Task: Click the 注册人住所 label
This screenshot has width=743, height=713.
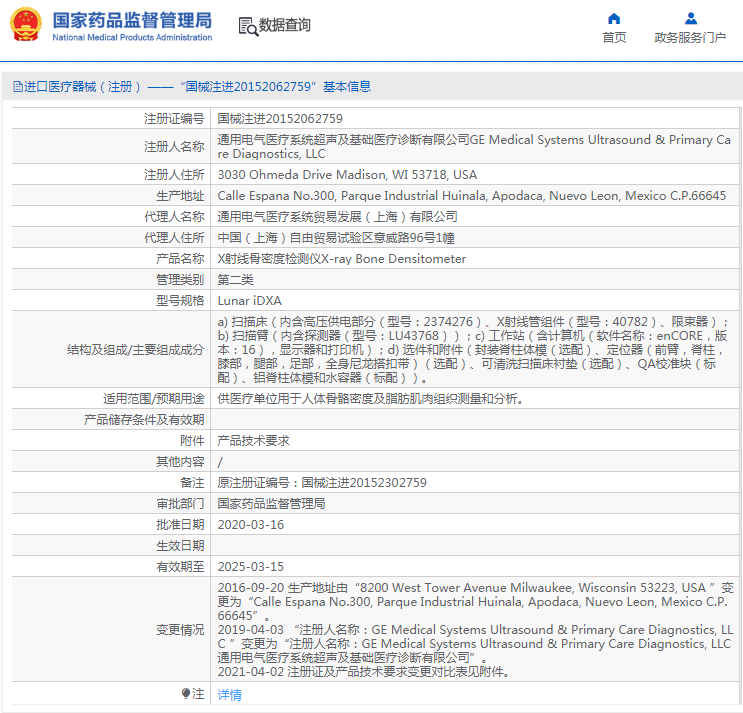Action: coord(174,175)
